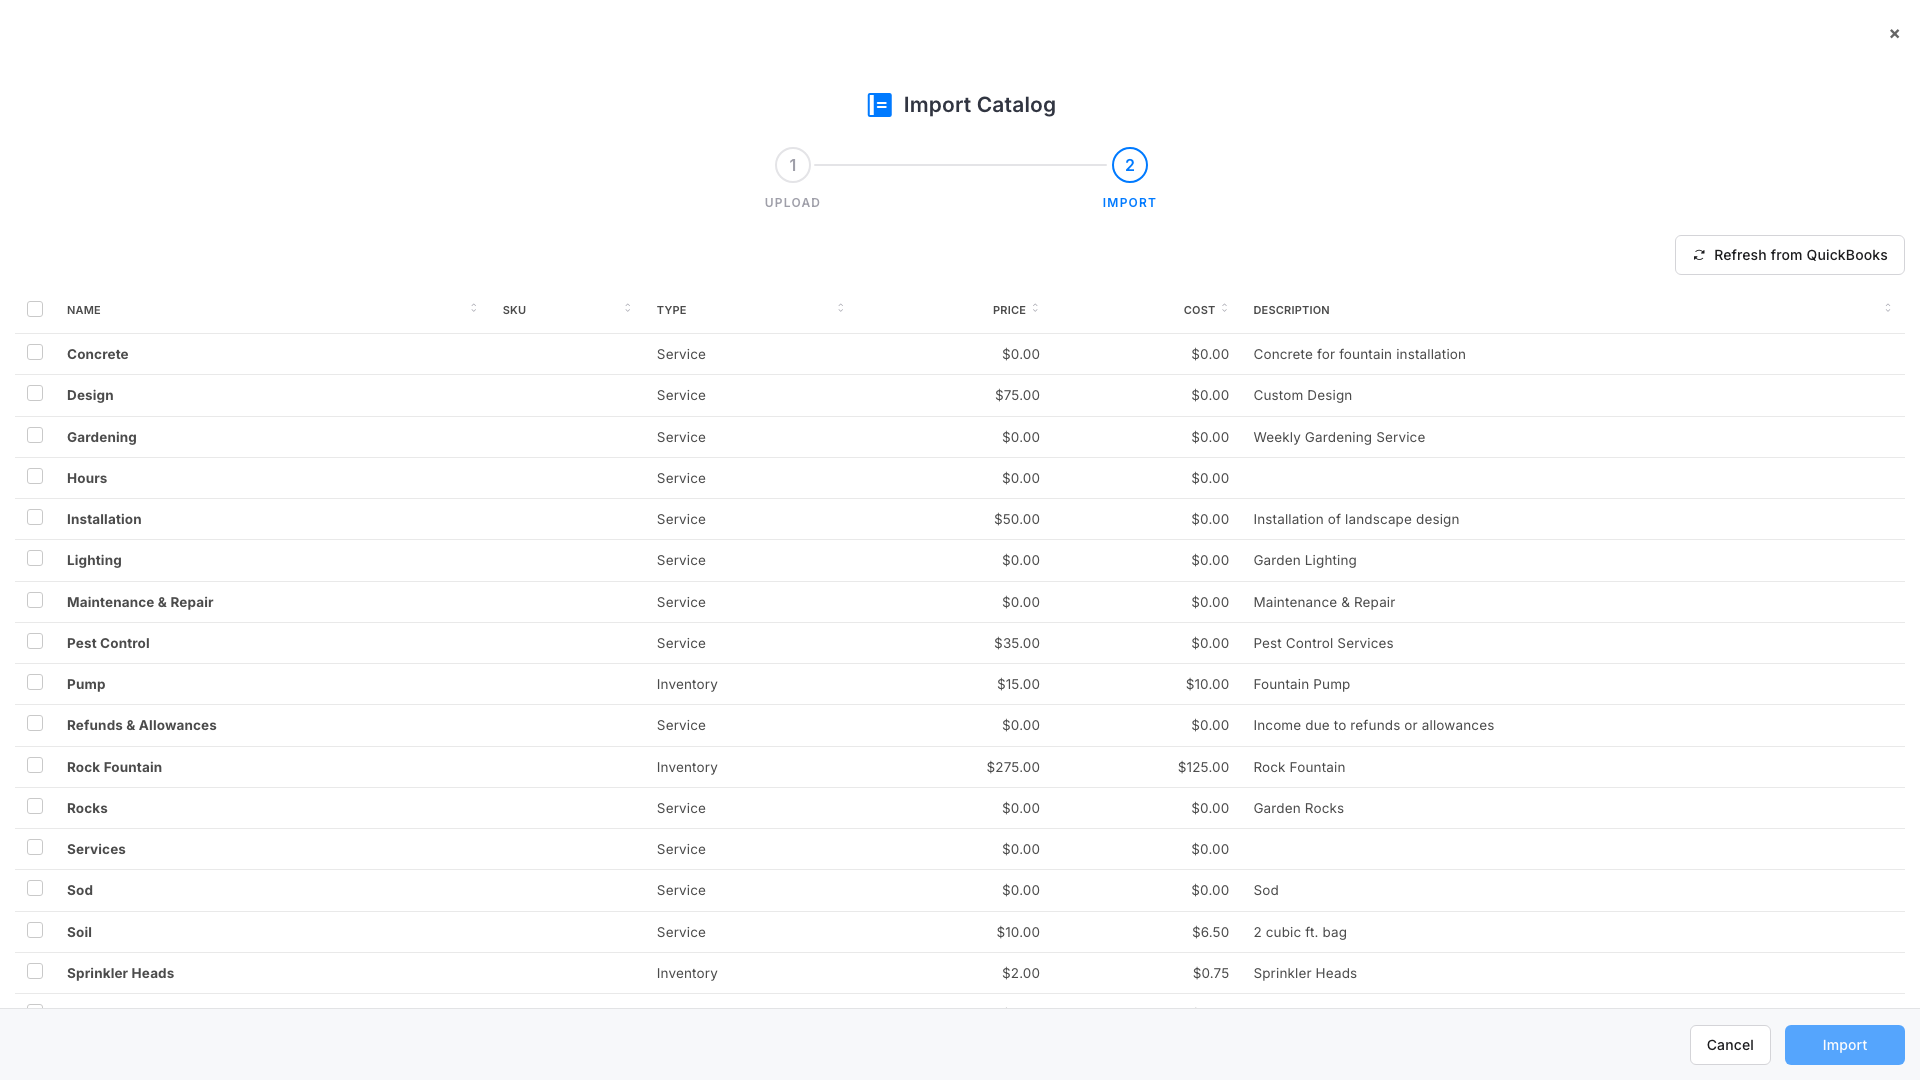Viewport: 1920px width, 1080px height.
Task: Click the catalog icon beside Import Catalog title
Action: pyautogui.click(x=879, y=105)
